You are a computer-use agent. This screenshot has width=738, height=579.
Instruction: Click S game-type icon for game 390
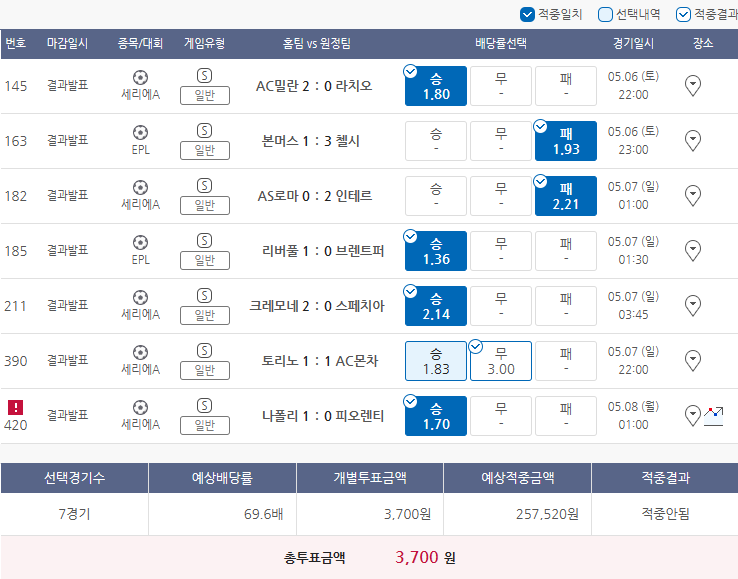[x=204, y=351]
